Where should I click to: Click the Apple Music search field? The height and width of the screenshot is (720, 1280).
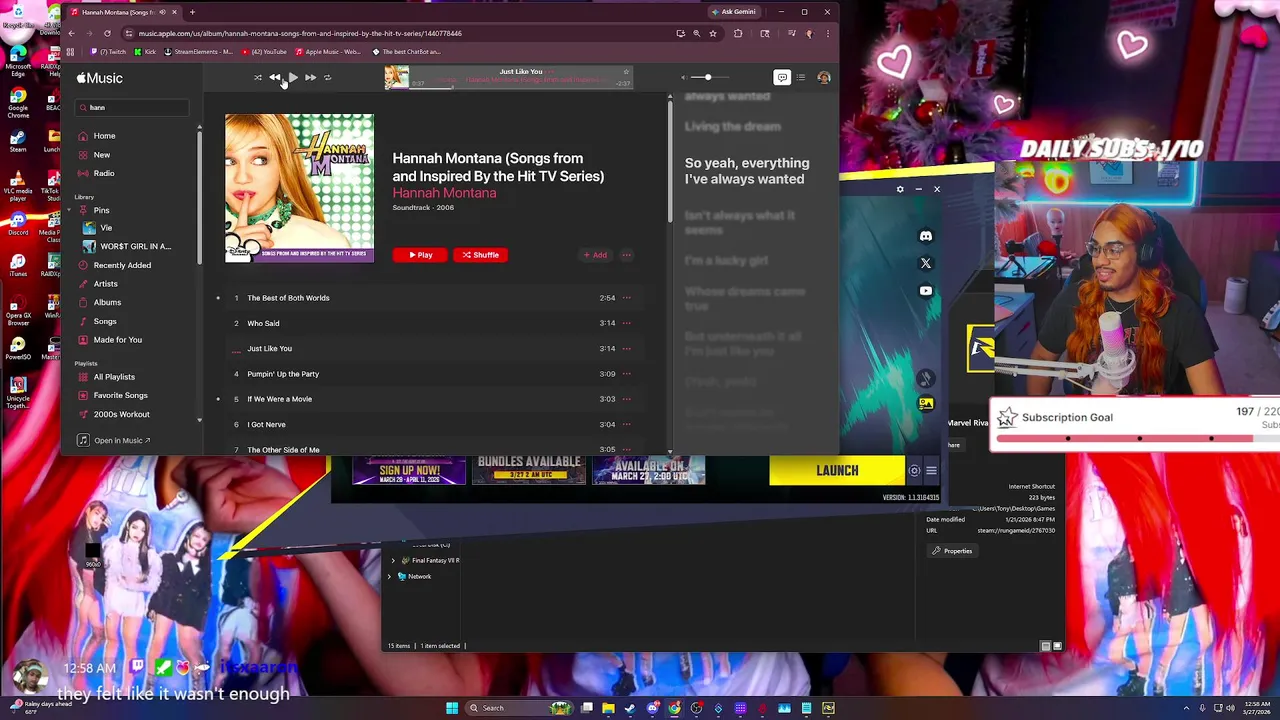(132, 107)
